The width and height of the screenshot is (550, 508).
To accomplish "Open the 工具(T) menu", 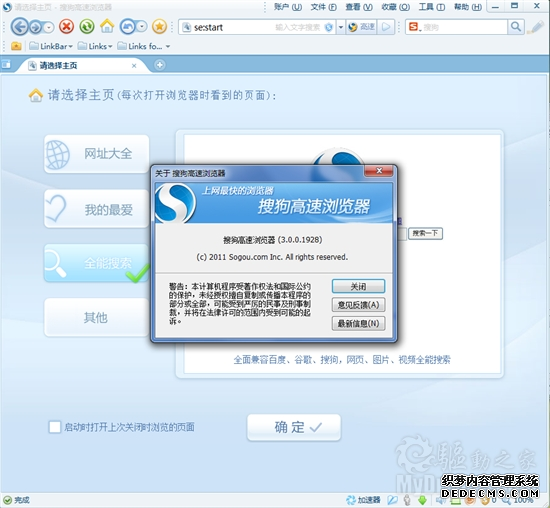I will pyautogui.click(x=432, y=7).
